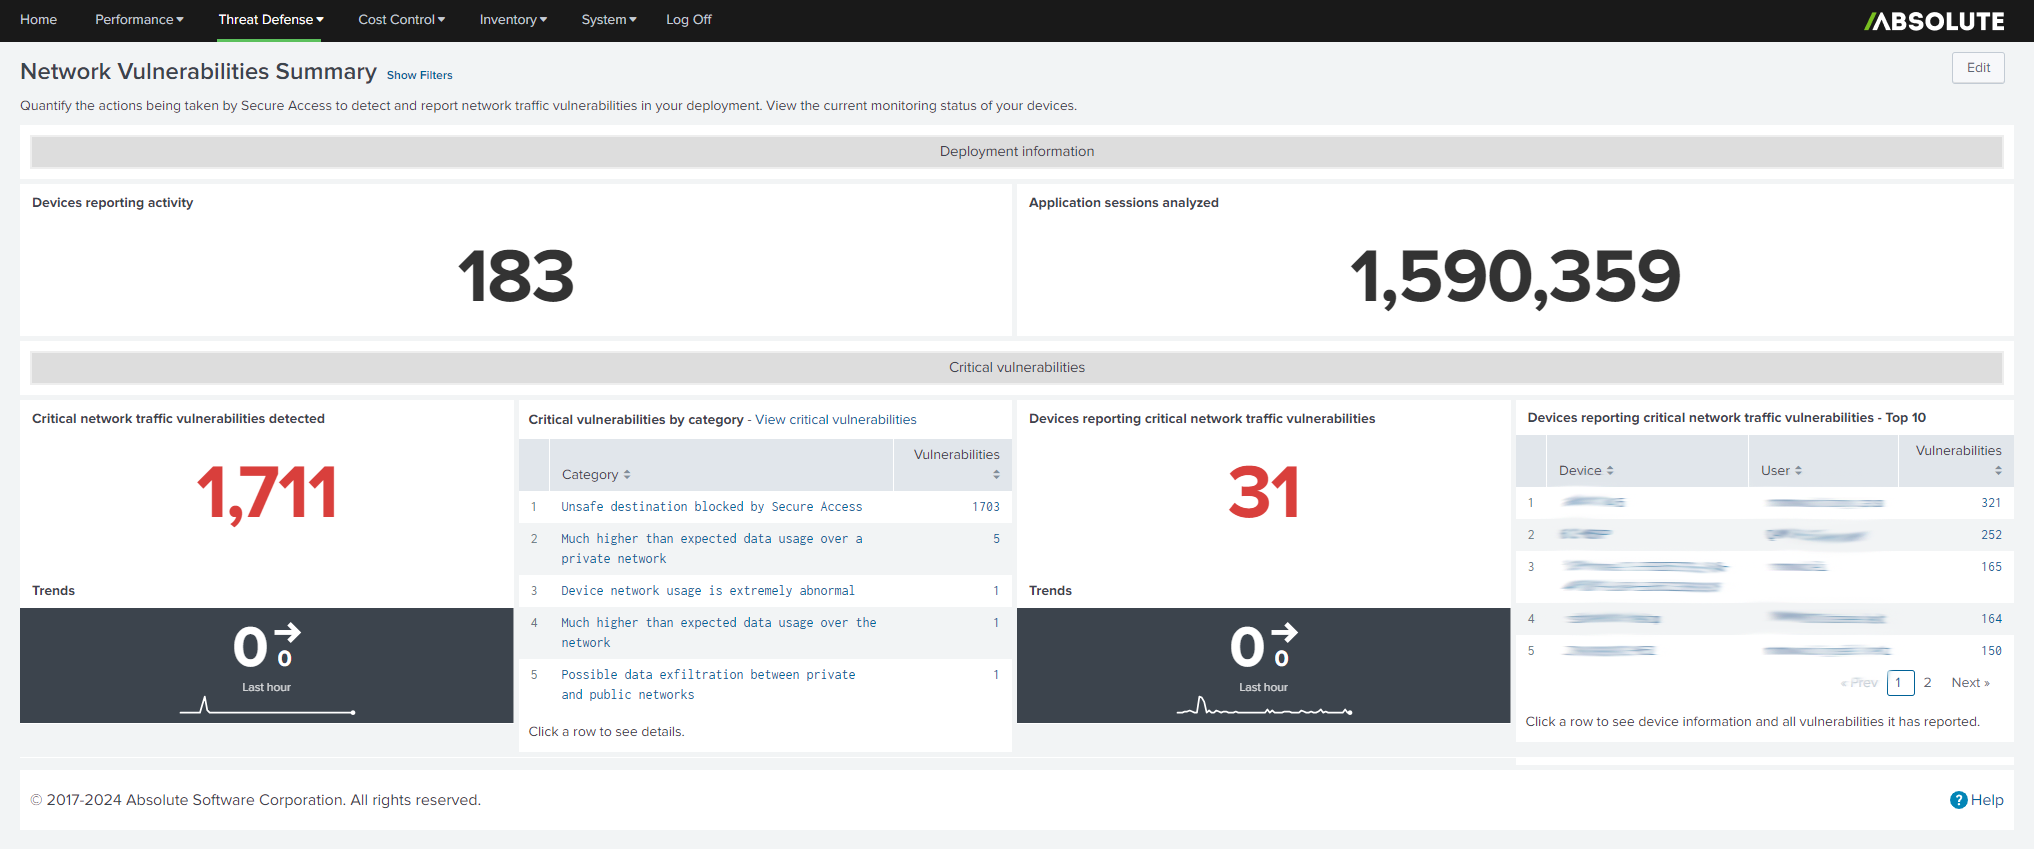Sort by Category column arrows
Image resolution: width=2034 pixels, height=849 pixels.
coord(627,475)
